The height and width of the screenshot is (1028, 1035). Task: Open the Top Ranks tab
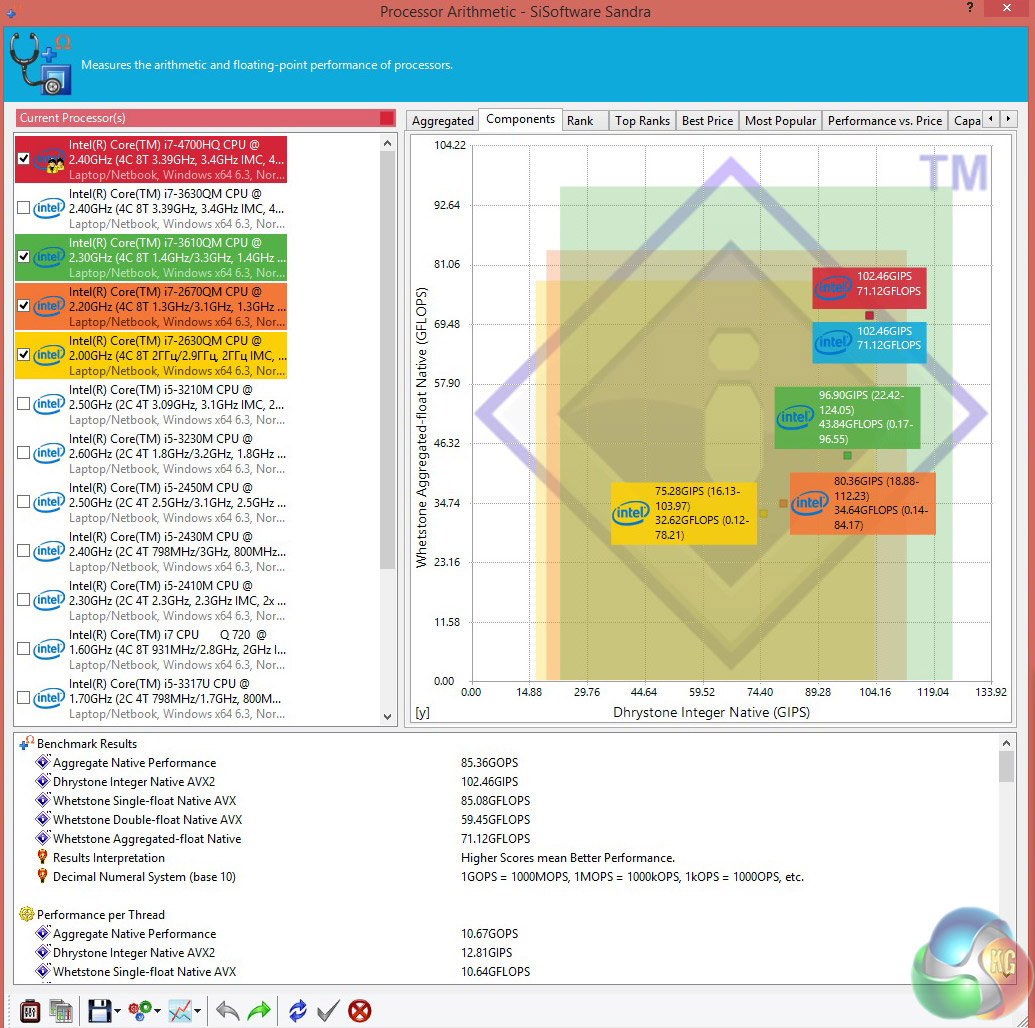[642, 121]
